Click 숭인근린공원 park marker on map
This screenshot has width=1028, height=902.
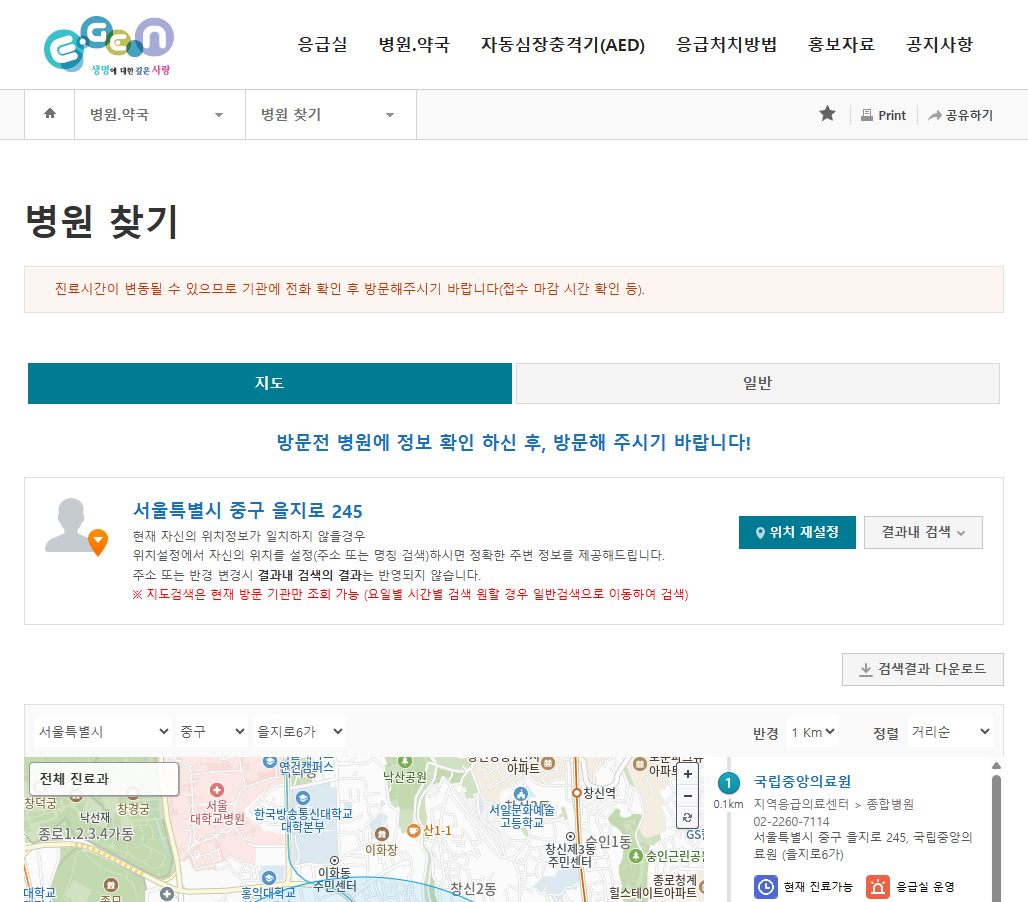(635, 856)
